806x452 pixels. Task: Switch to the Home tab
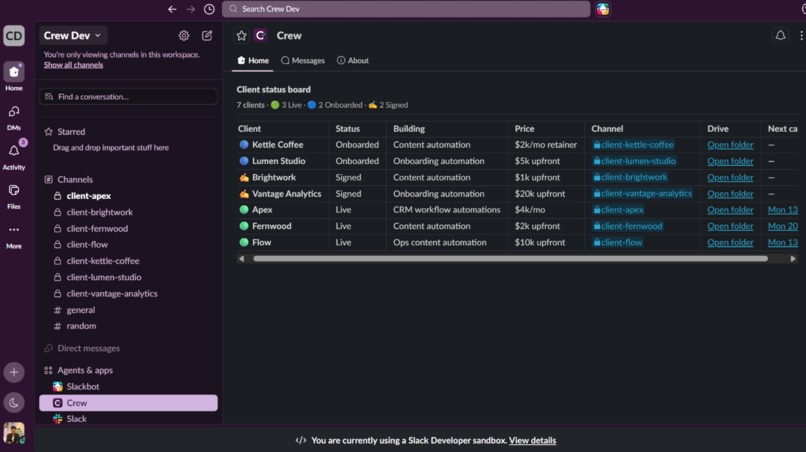coord(253,61)
